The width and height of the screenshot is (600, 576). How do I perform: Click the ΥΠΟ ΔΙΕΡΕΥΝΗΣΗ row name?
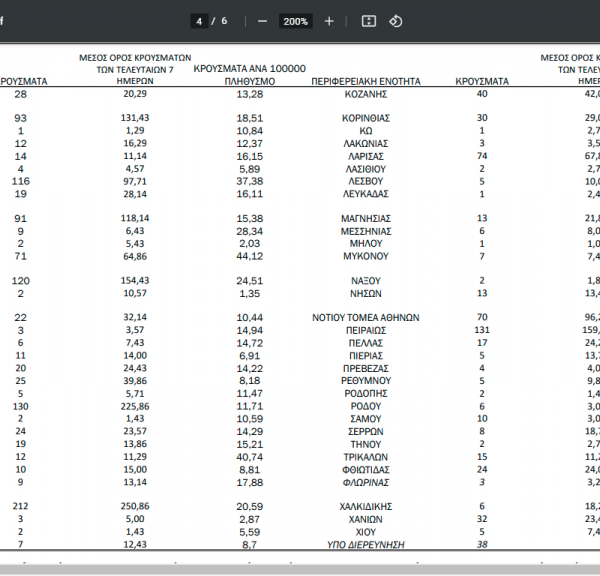366,545
